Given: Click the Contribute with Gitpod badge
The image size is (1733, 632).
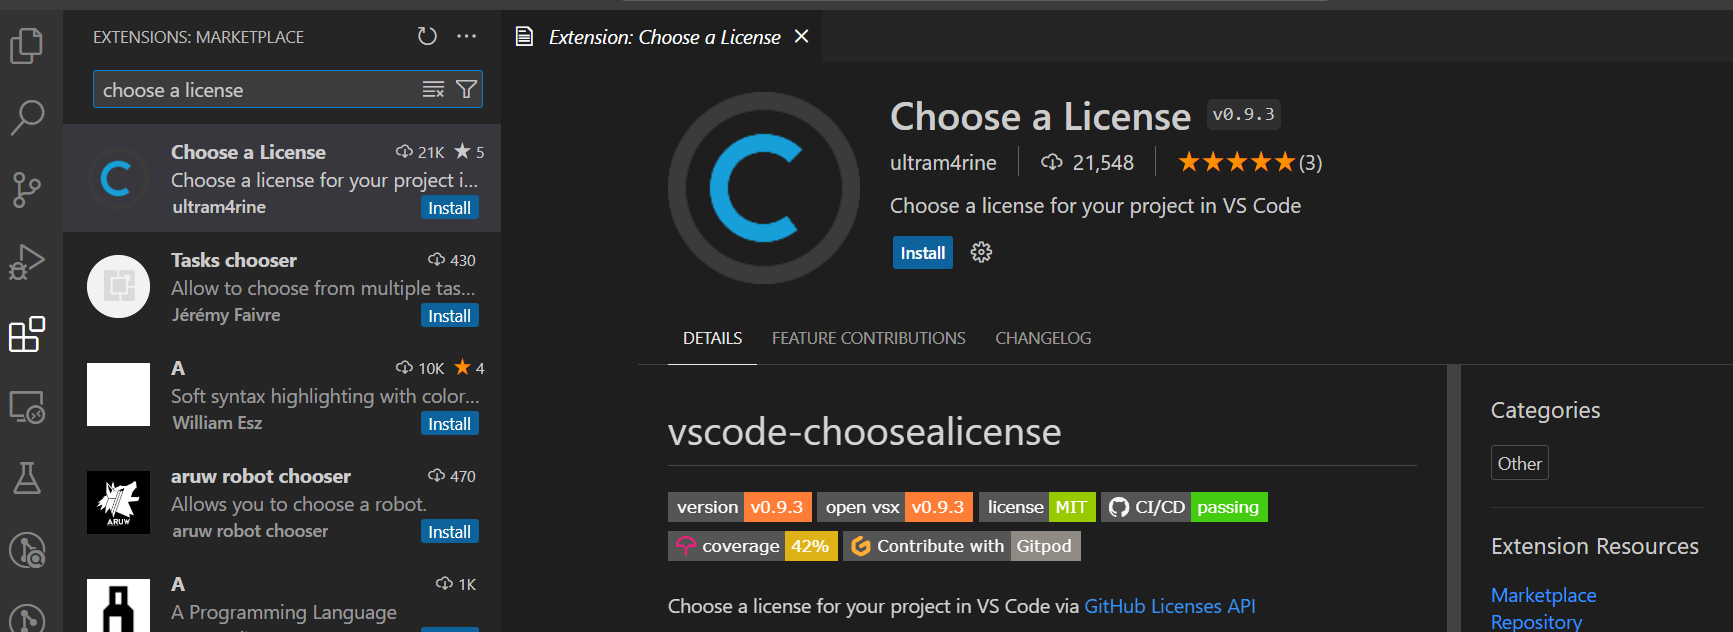Looking at the screenshot, I should pyautogui.click(x=962, y=546).
